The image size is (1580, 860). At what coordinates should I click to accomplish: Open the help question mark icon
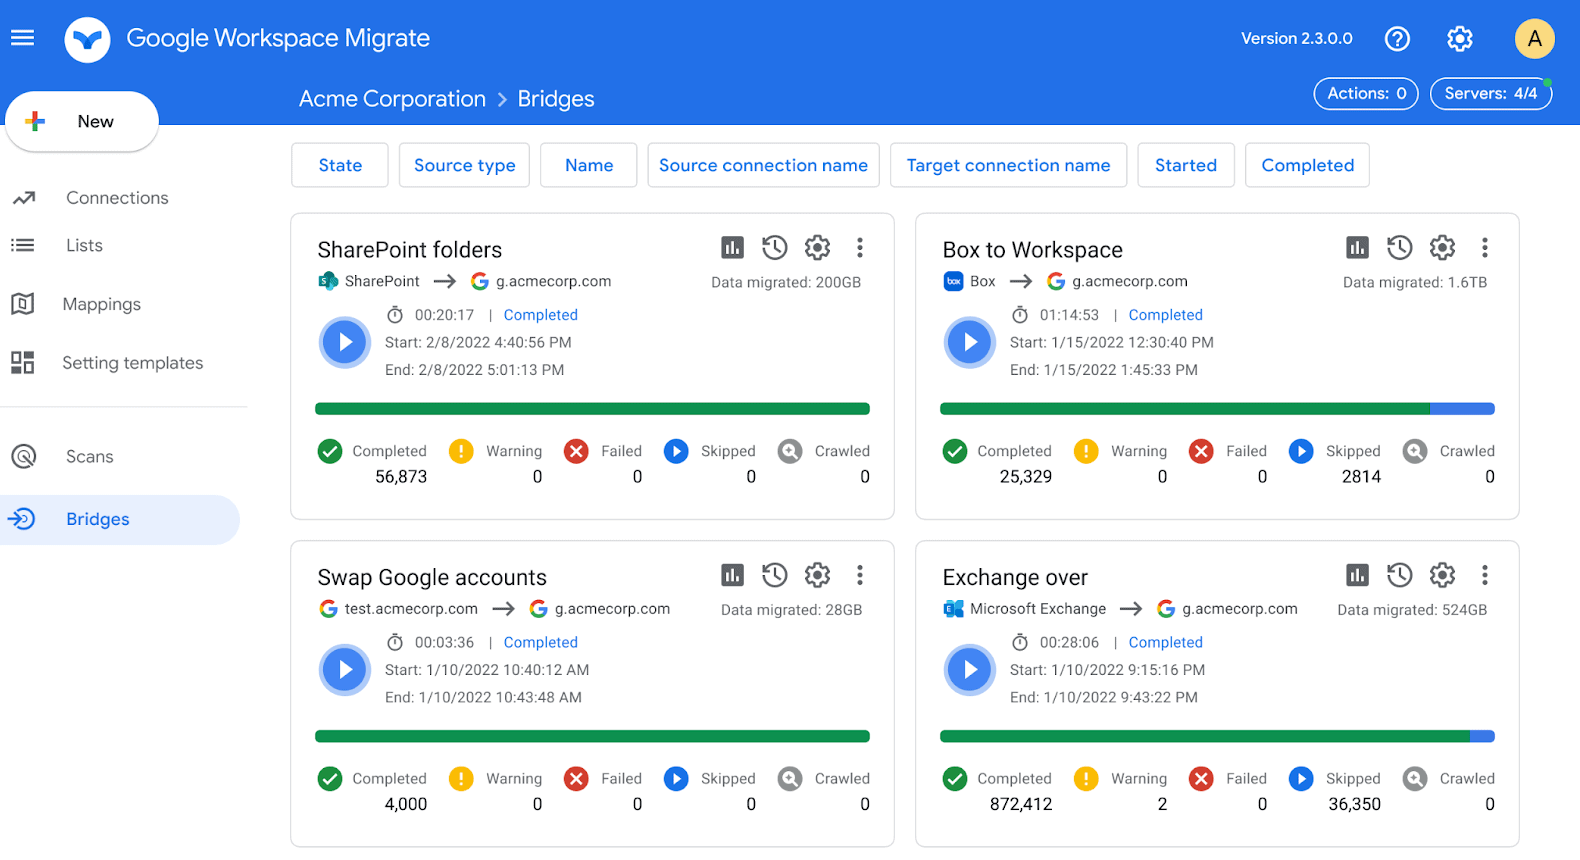1397,39
